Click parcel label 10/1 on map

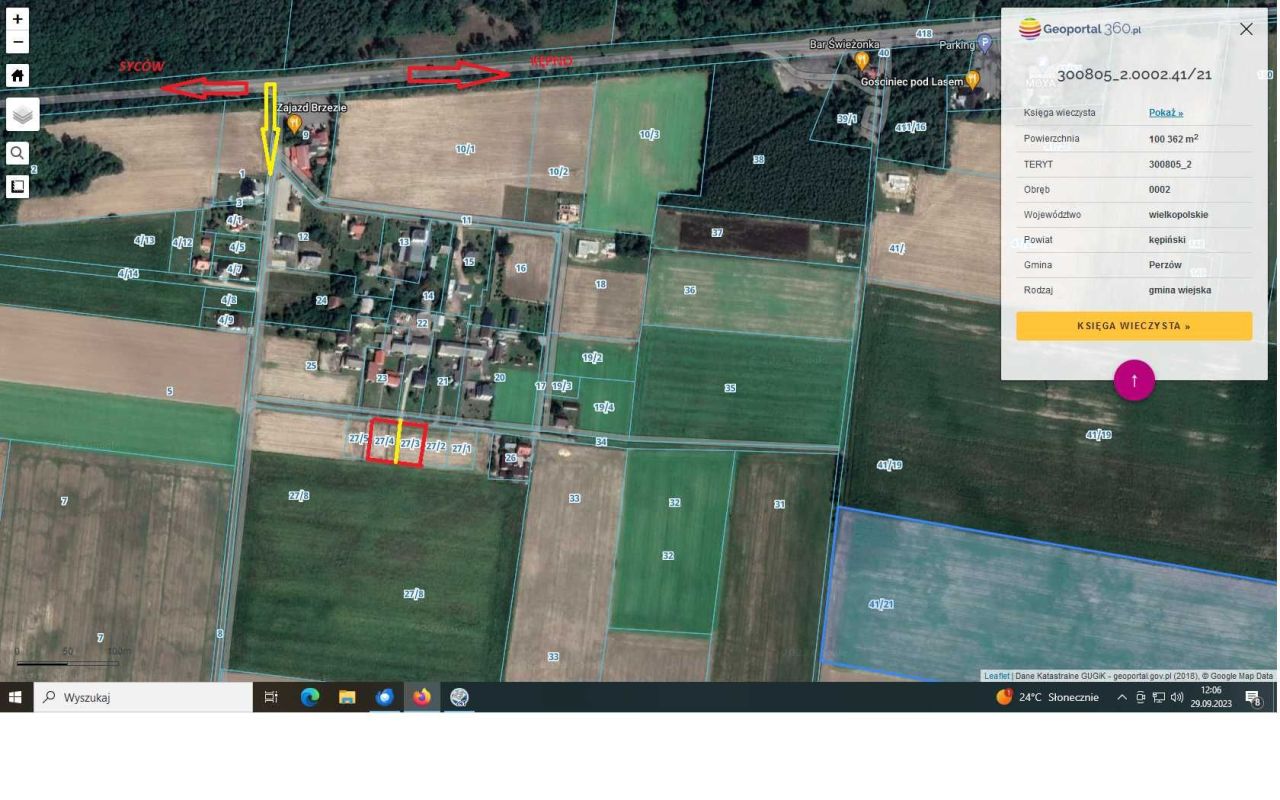tap(465, 149)
